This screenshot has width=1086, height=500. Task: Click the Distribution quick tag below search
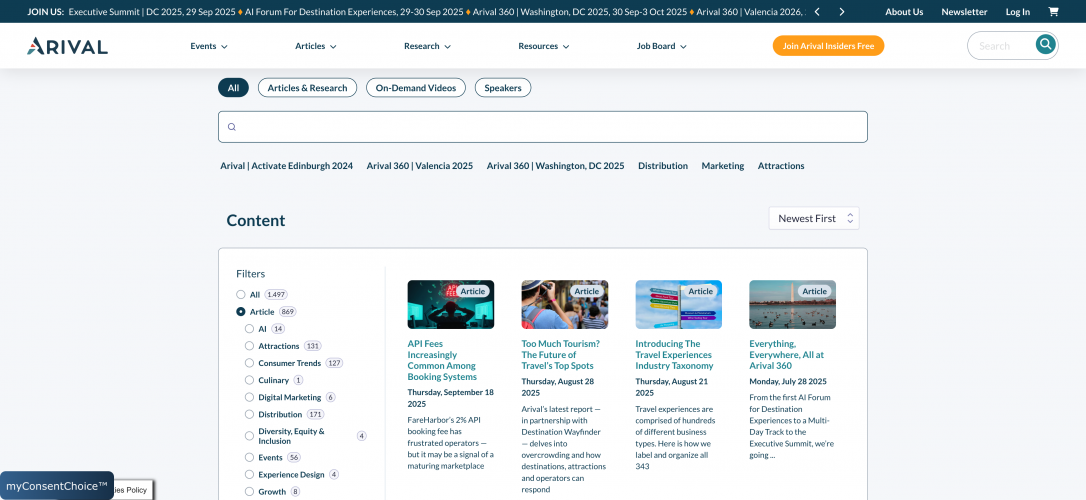[x=663, y=166]
